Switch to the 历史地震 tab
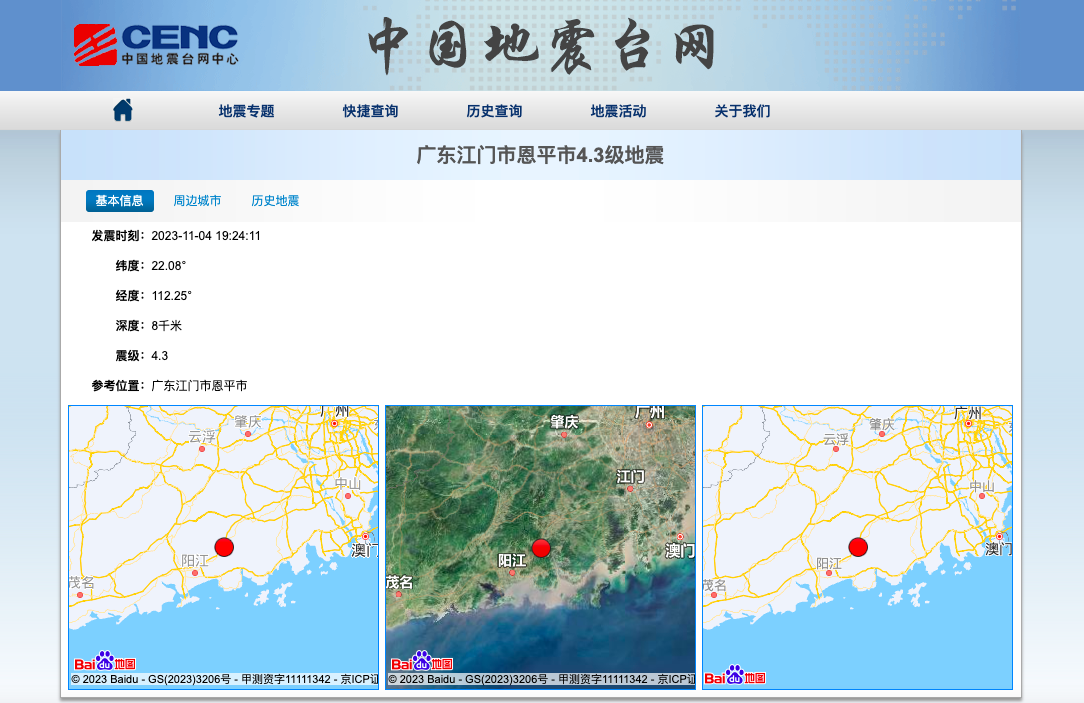The width and height of the screenshot is (1084, 703). click(x=275, y=200)
